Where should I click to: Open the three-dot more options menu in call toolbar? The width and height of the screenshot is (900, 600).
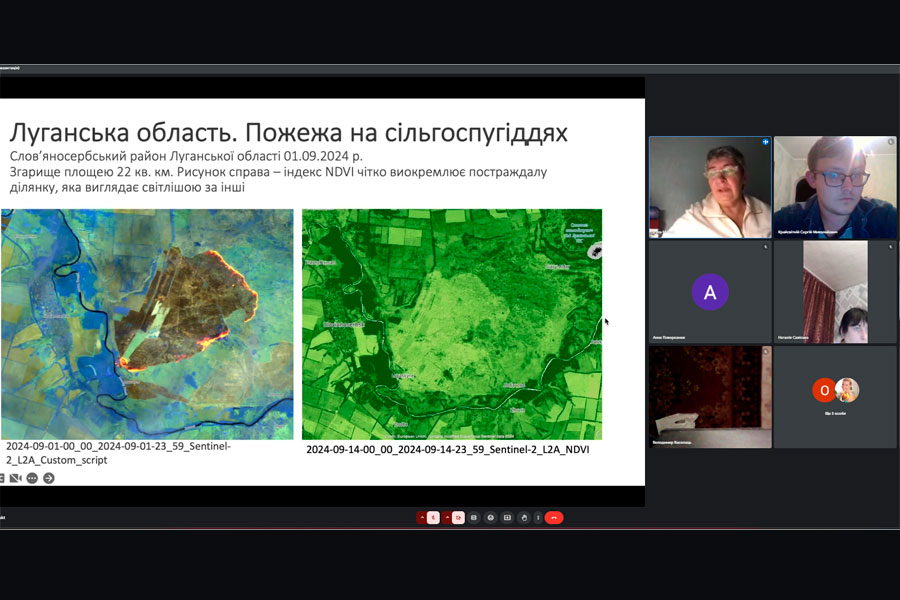pos(538,518)
